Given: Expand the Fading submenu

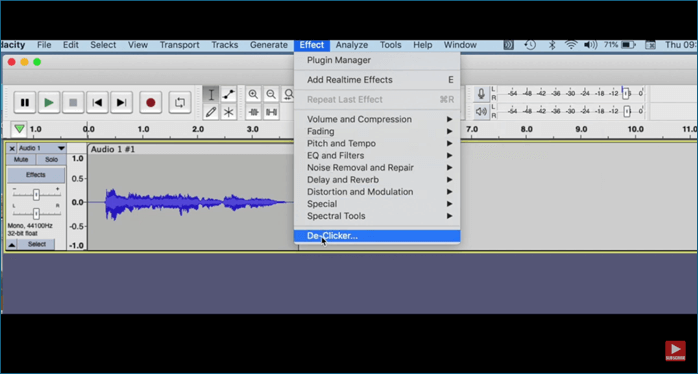Looking at the screenshot, I should pos(377,131).
